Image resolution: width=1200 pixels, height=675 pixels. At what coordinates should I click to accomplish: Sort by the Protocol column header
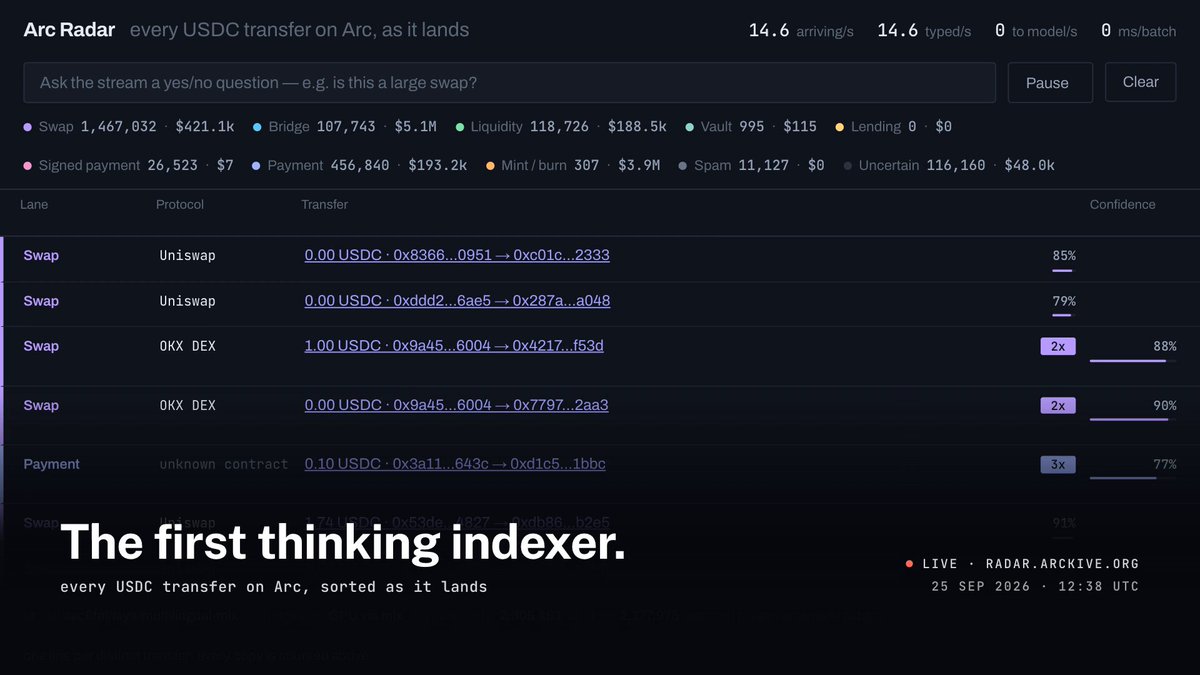coord(180,204)
